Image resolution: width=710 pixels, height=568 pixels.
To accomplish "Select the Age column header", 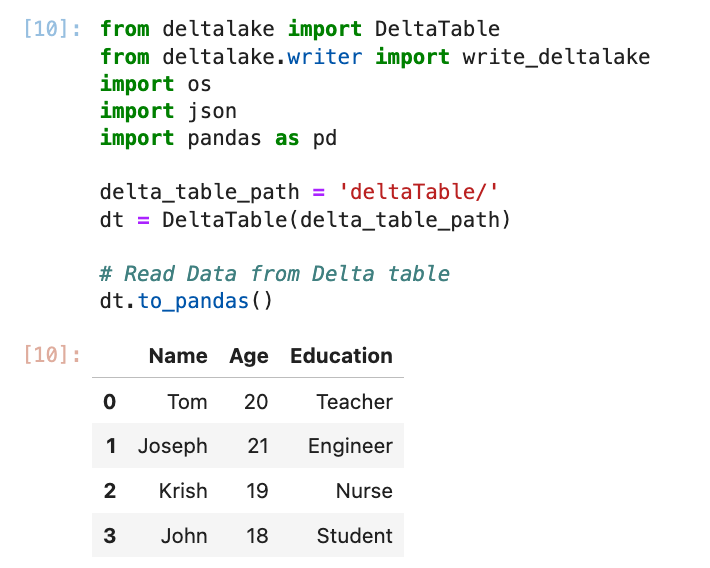I will coord(249,356).
